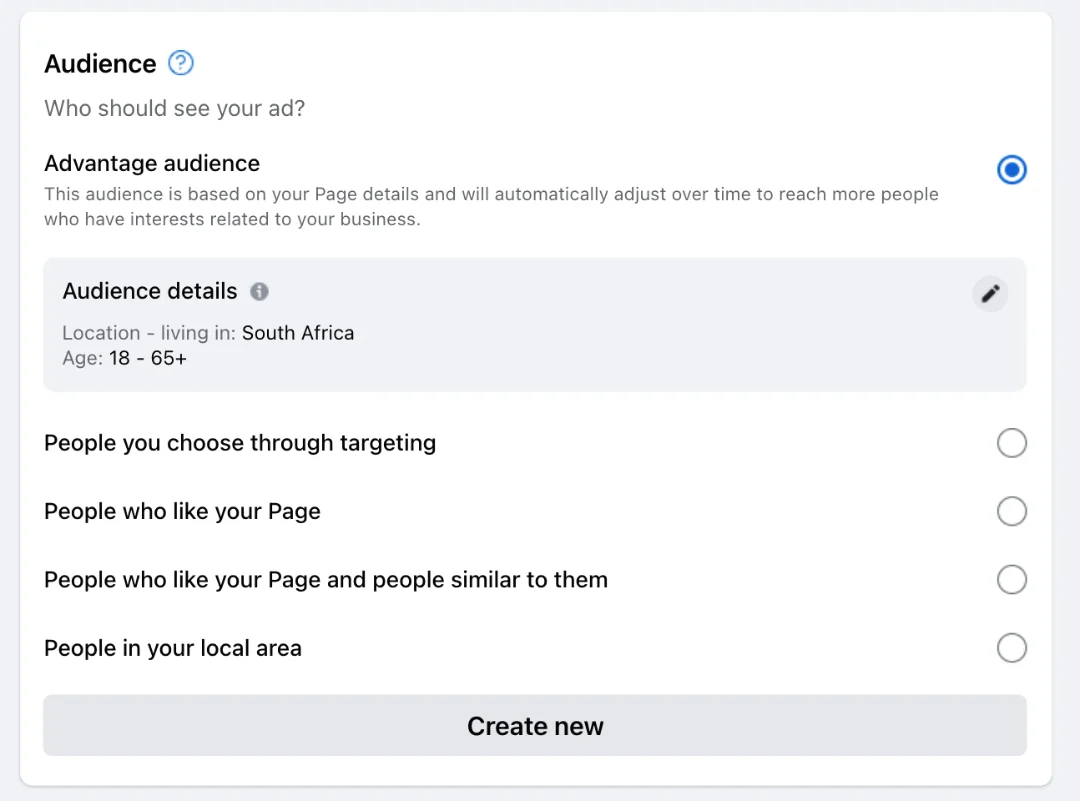Click the "People who like your Page" label
The height and width of the screenshot is (801, 1080).
(183, 511)
